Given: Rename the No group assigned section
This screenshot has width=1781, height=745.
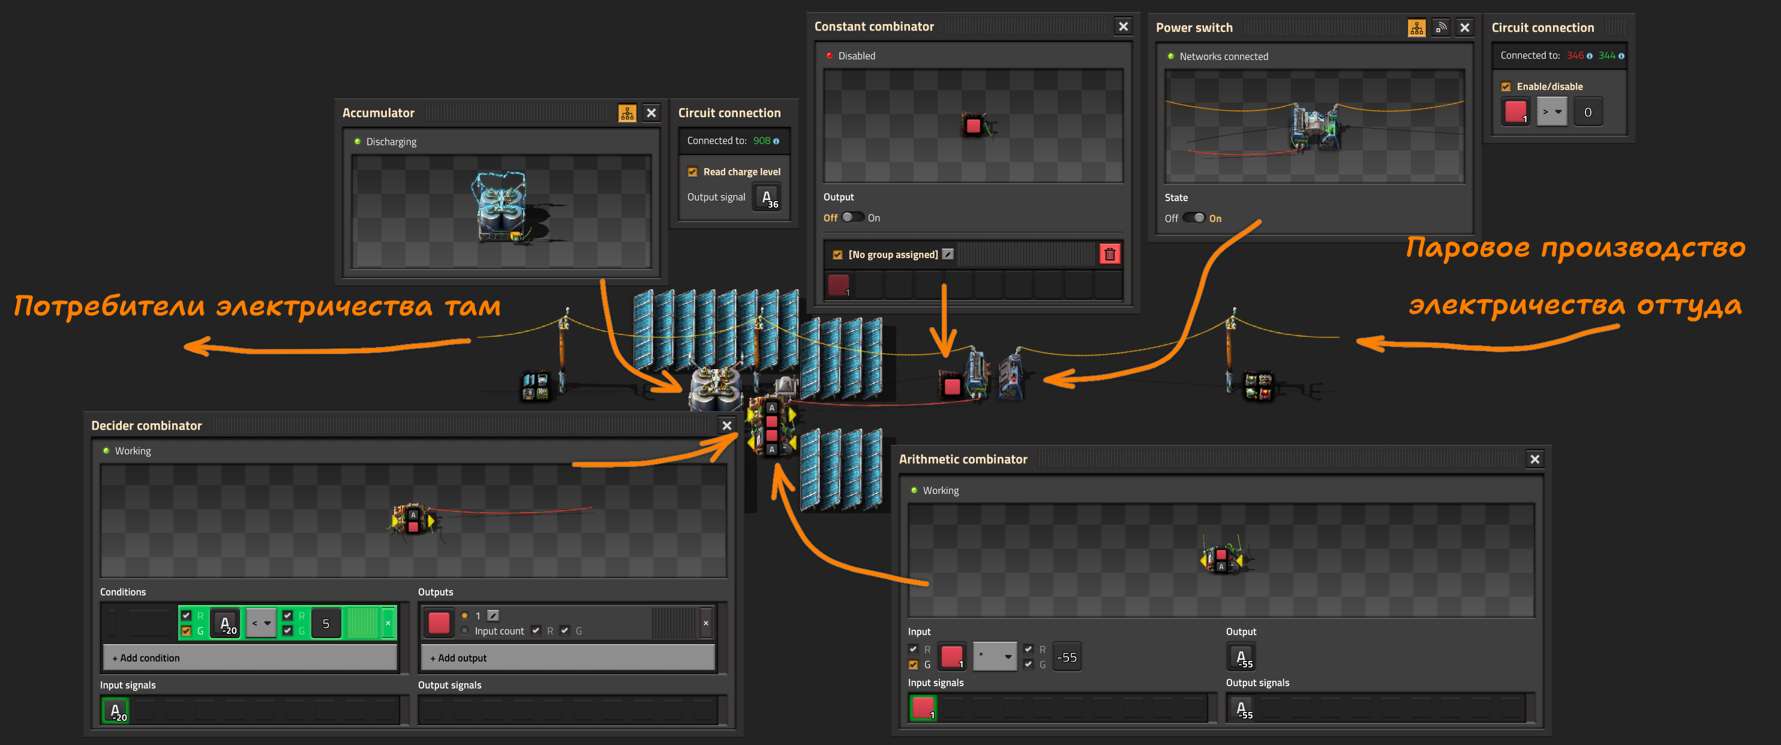Looking at the screenshot, I should tap(948, 254).
